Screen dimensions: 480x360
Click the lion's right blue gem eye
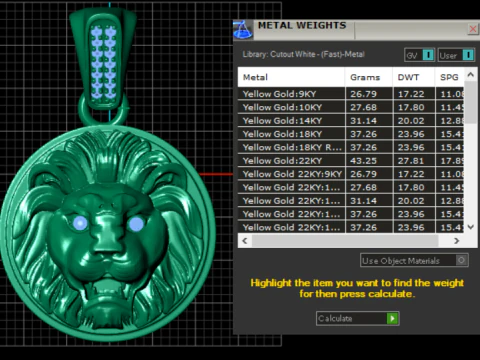point(136,224)
